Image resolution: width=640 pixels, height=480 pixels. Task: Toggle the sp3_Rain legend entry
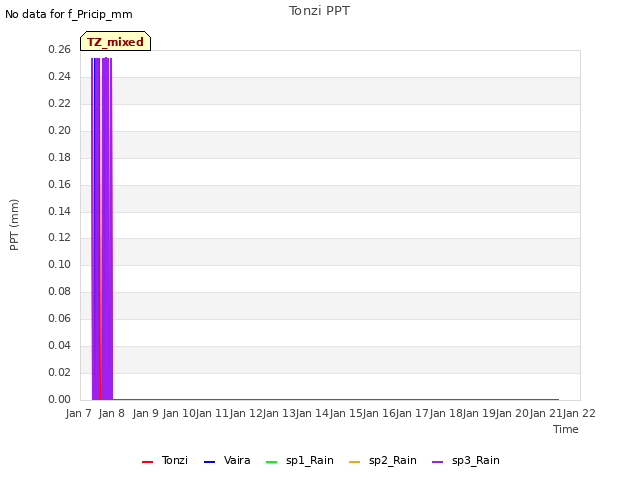pos(466,460)
